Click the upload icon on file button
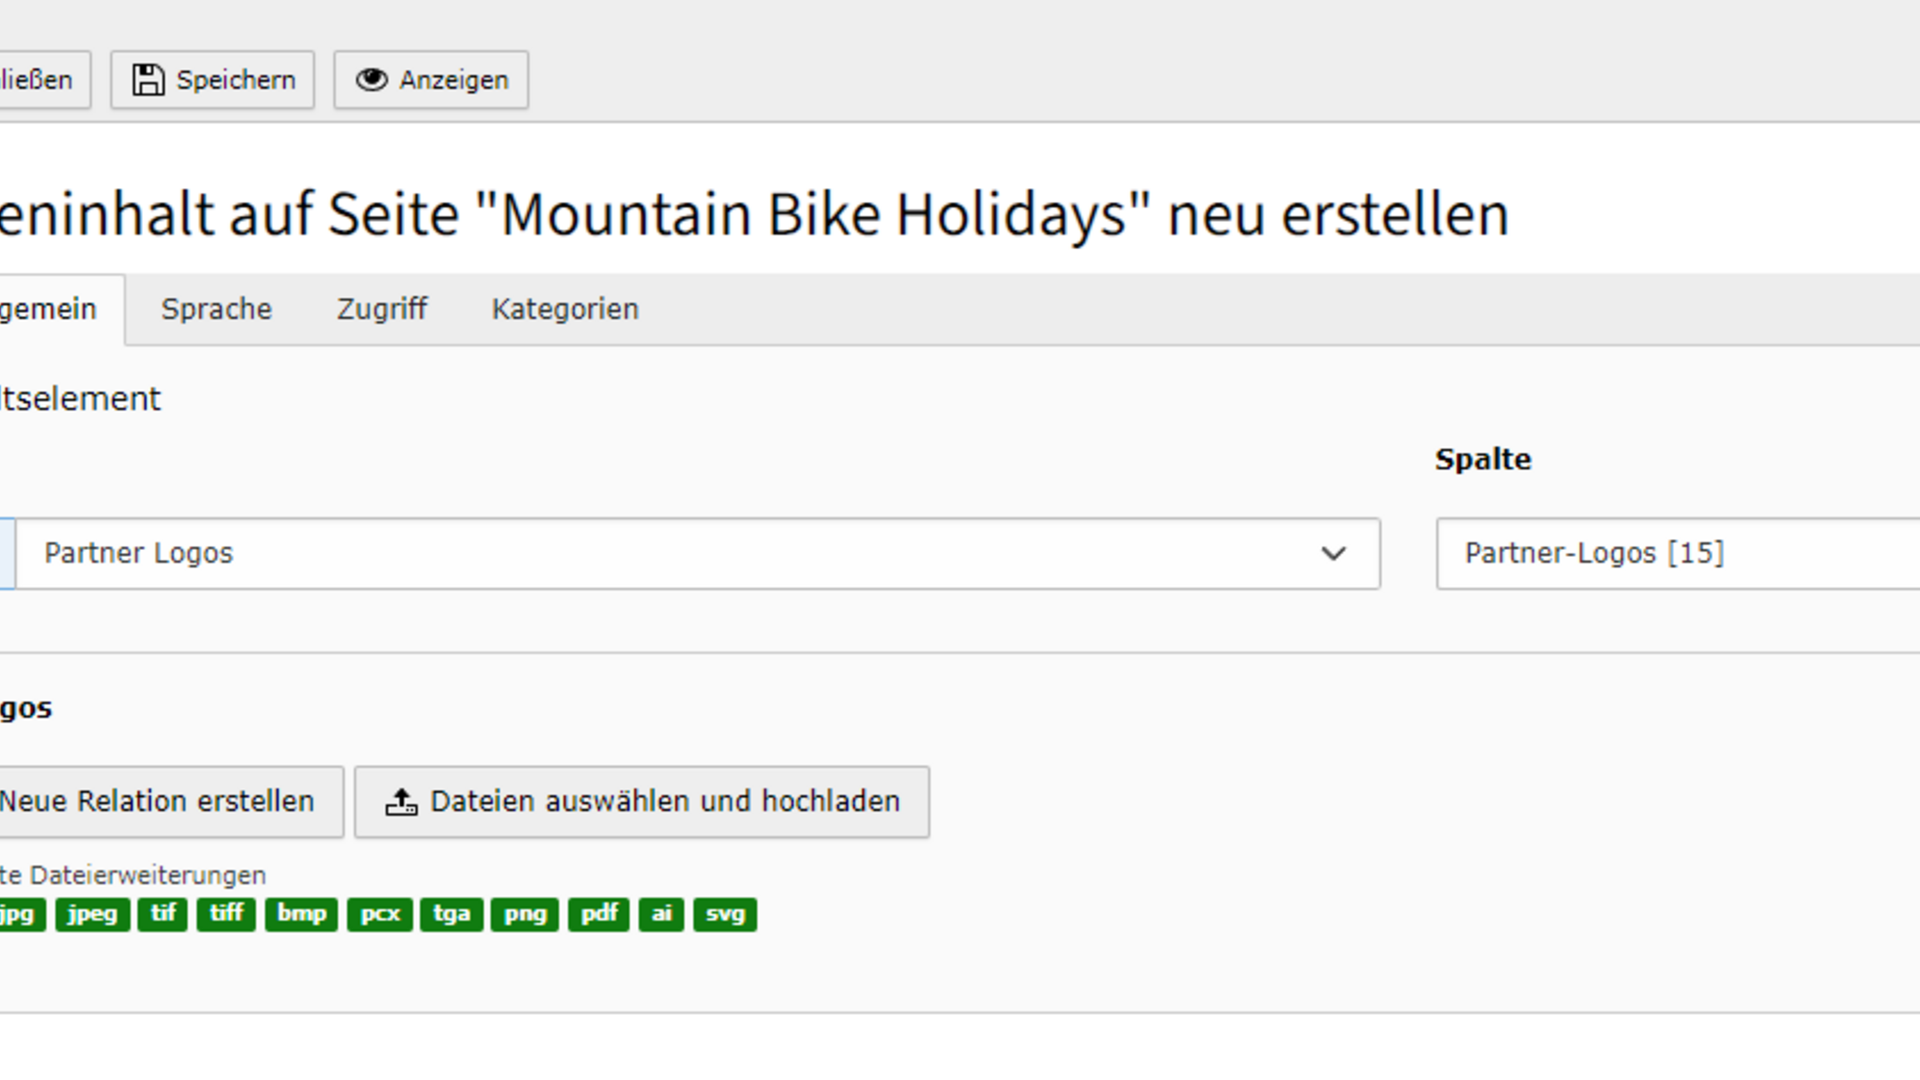Viewport: 1920px width, 1080px height. click(401, 802)
